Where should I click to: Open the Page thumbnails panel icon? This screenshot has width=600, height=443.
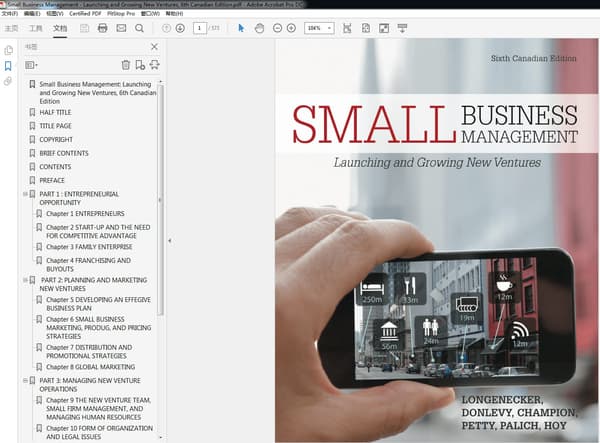click(8, 50)
